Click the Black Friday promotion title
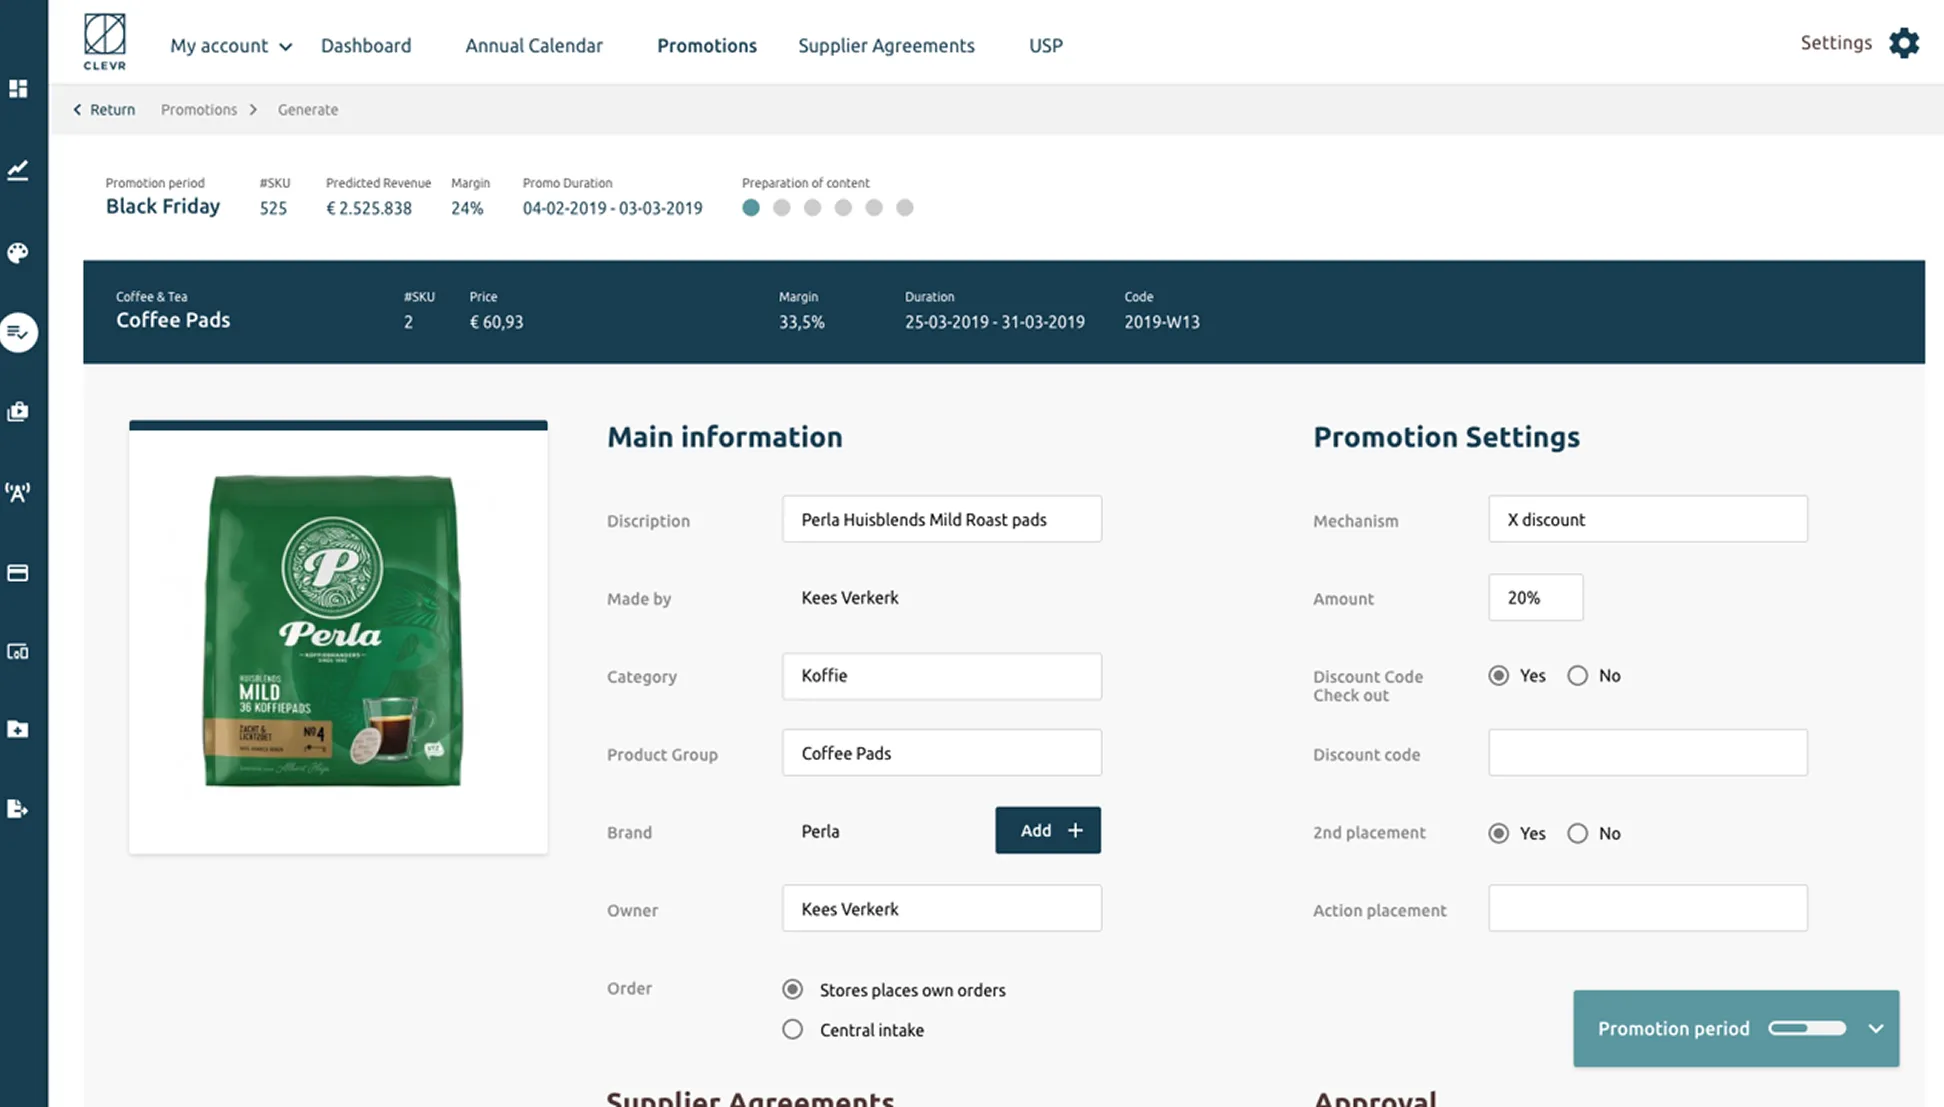 (163, 206)
